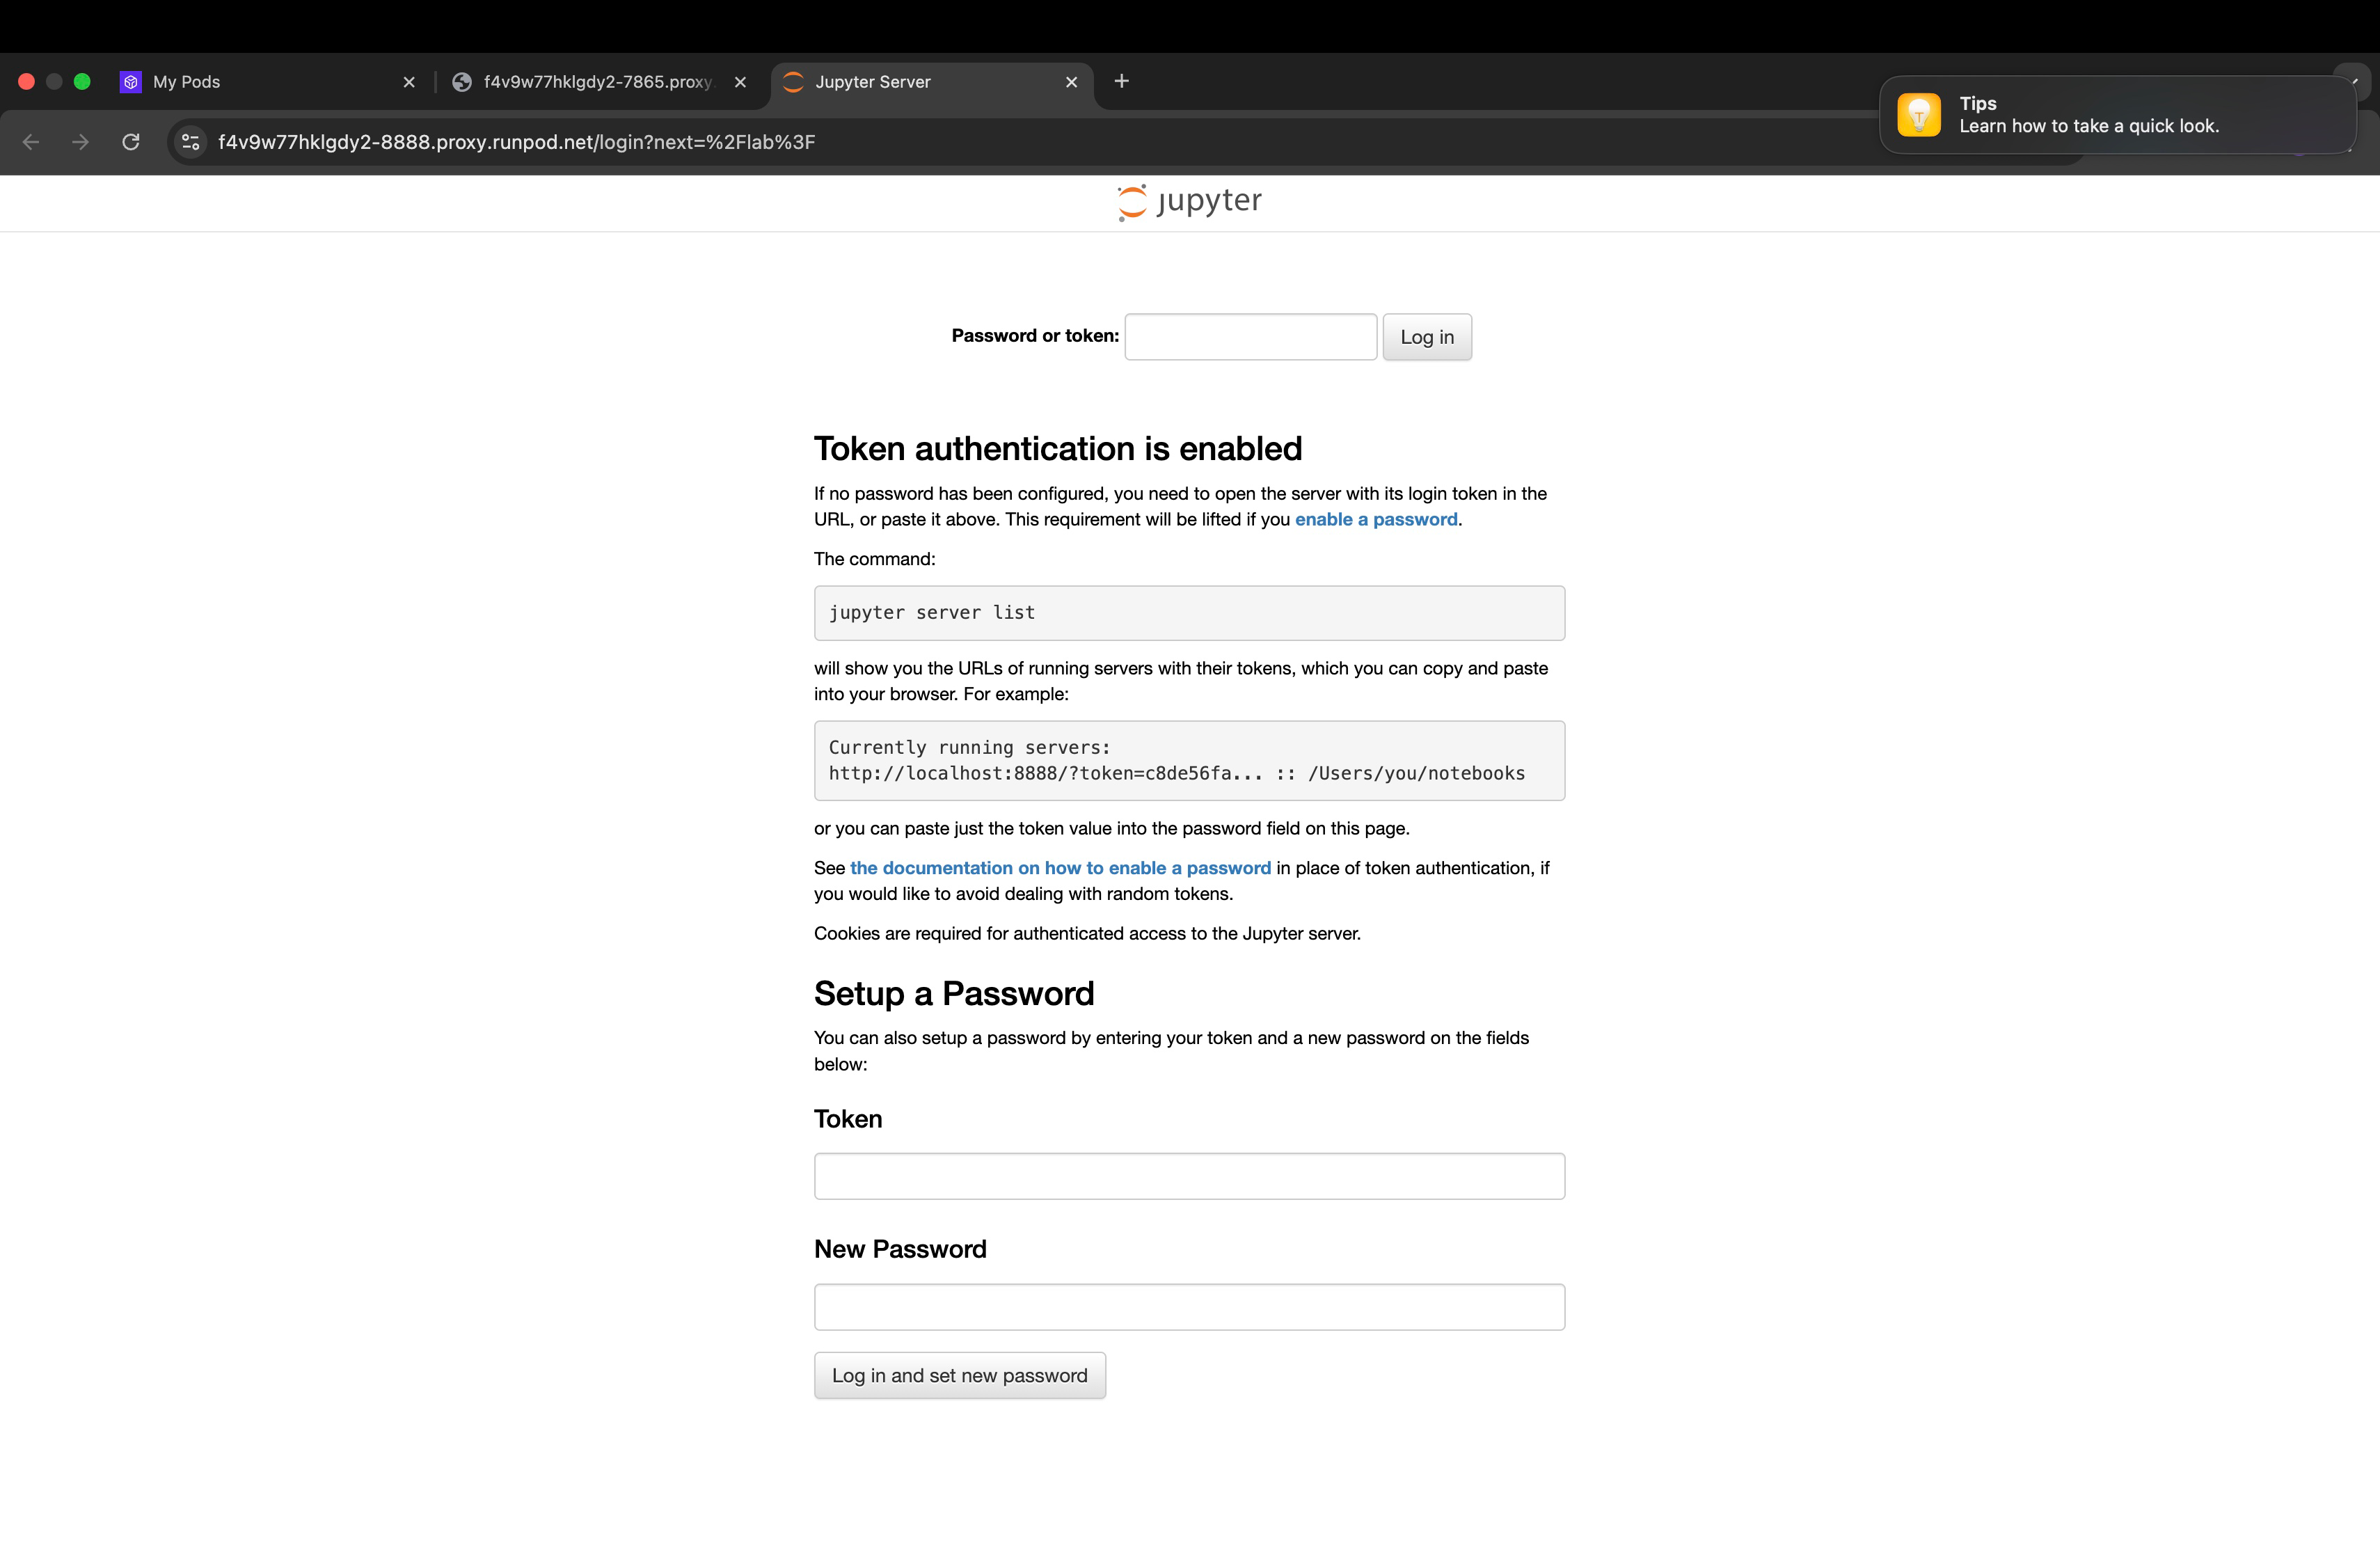Close the f4v9w77hklgdy2-7865 proxy tab
2380x1541 pixels.
(740, 82)
